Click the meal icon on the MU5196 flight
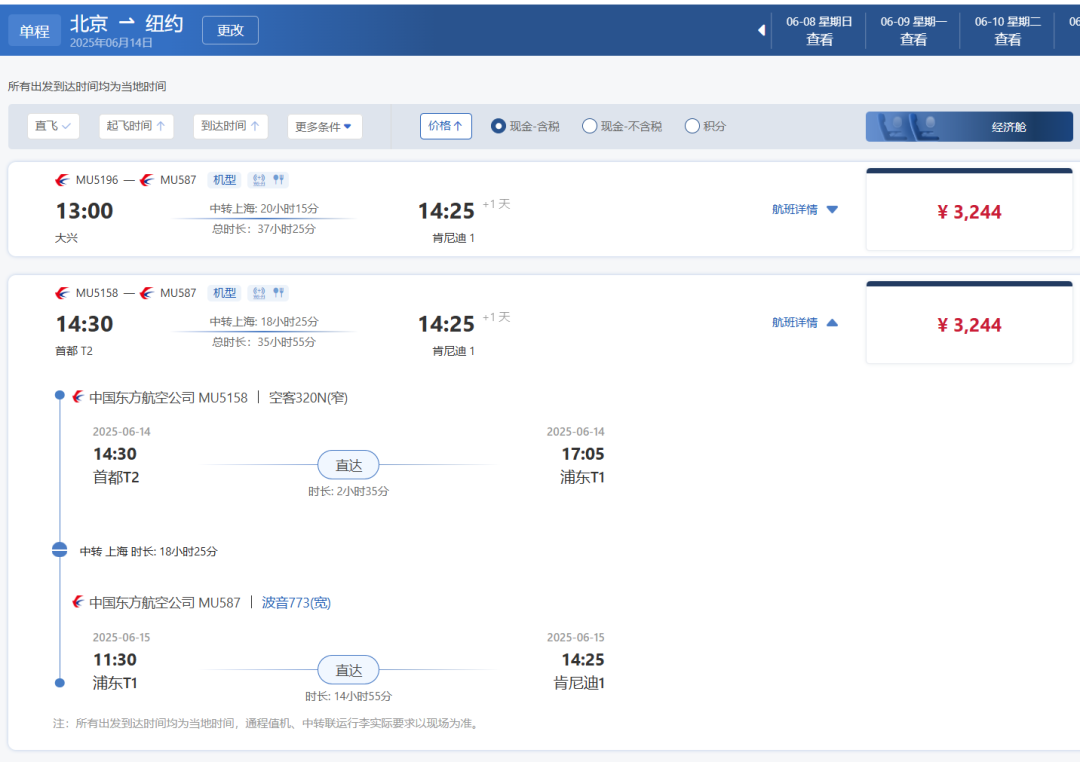 click(x=279, y=180)
